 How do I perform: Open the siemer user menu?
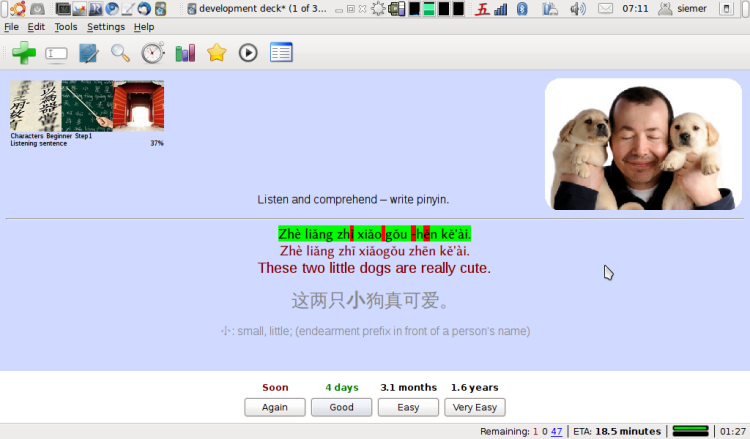pyautogui.click(x=683, y=9)
